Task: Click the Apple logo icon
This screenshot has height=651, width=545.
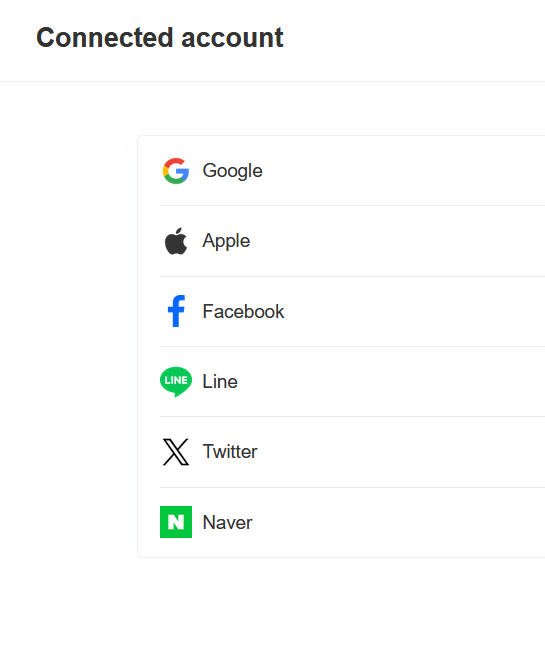Action: 176,241
